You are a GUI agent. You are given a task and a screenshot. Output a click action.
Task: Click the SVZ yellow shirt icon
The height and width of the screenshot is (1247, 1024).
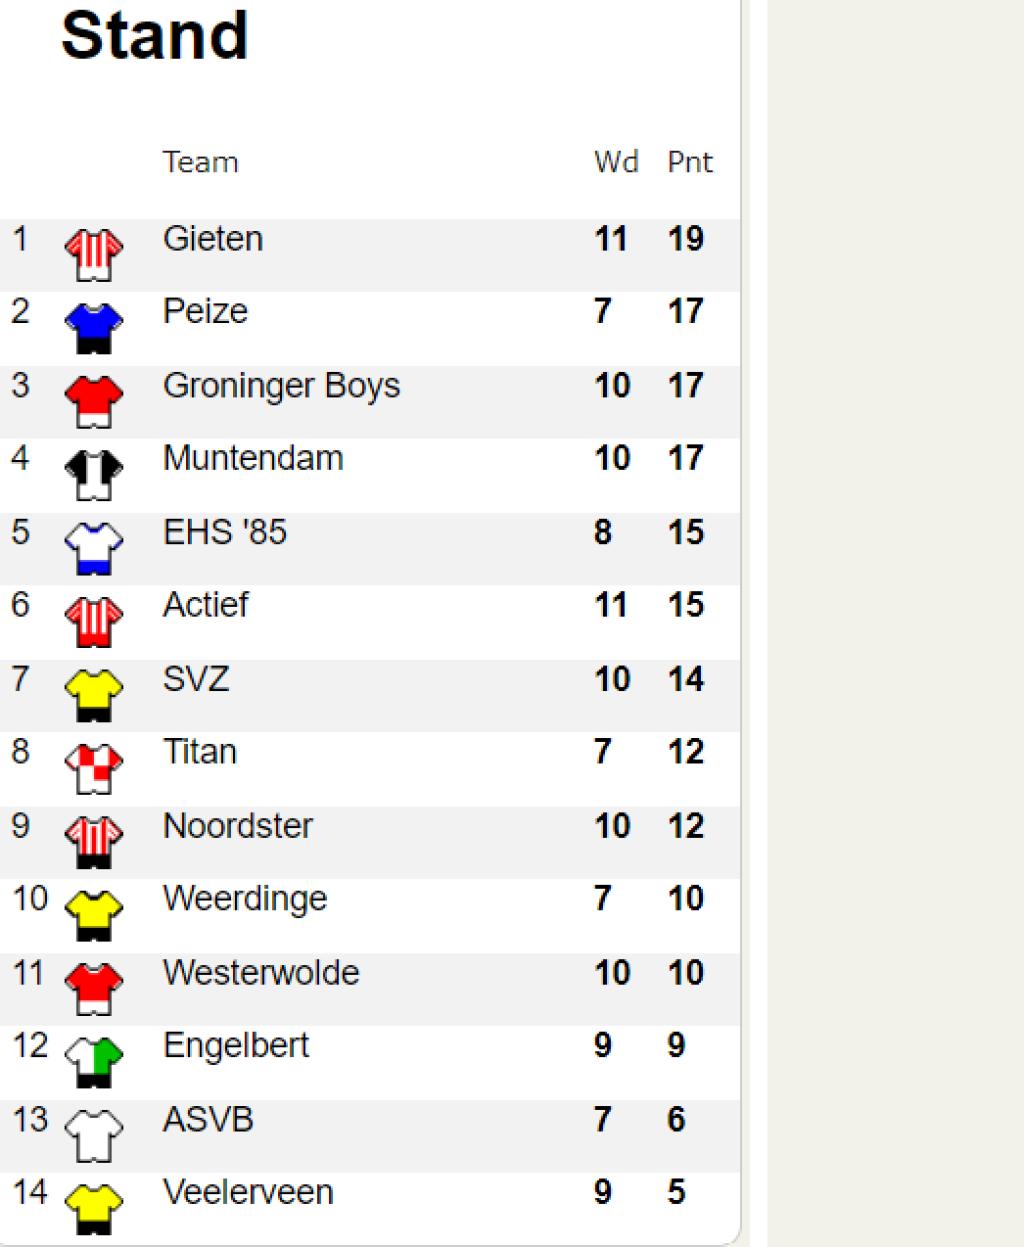click(94, 695)
